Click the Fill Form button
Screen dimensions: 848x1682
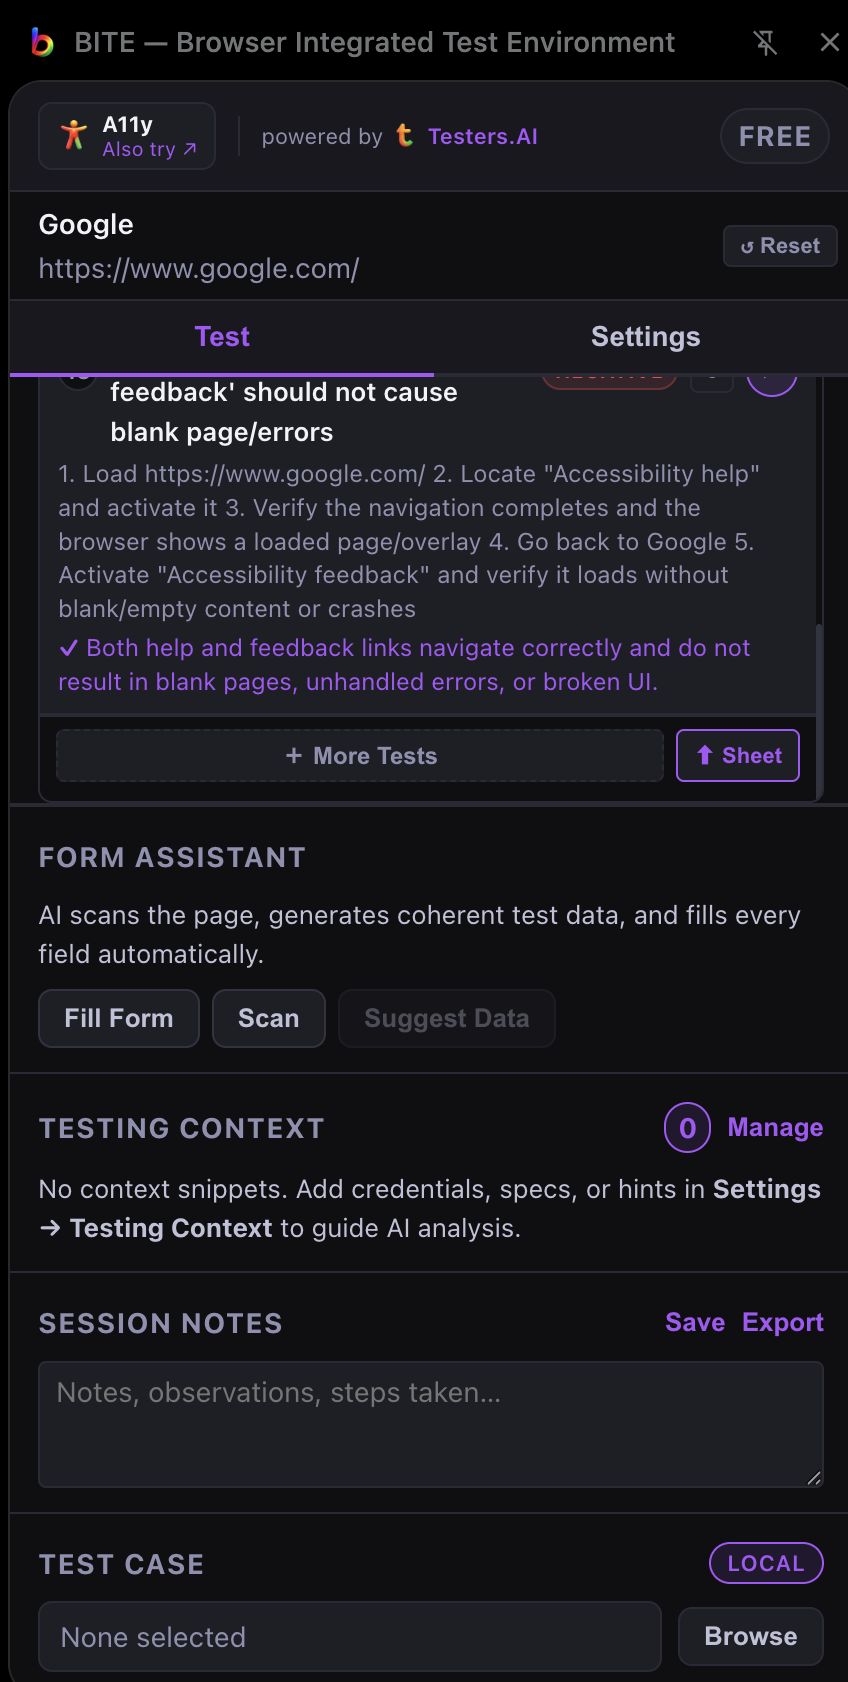coord(118,1018)
